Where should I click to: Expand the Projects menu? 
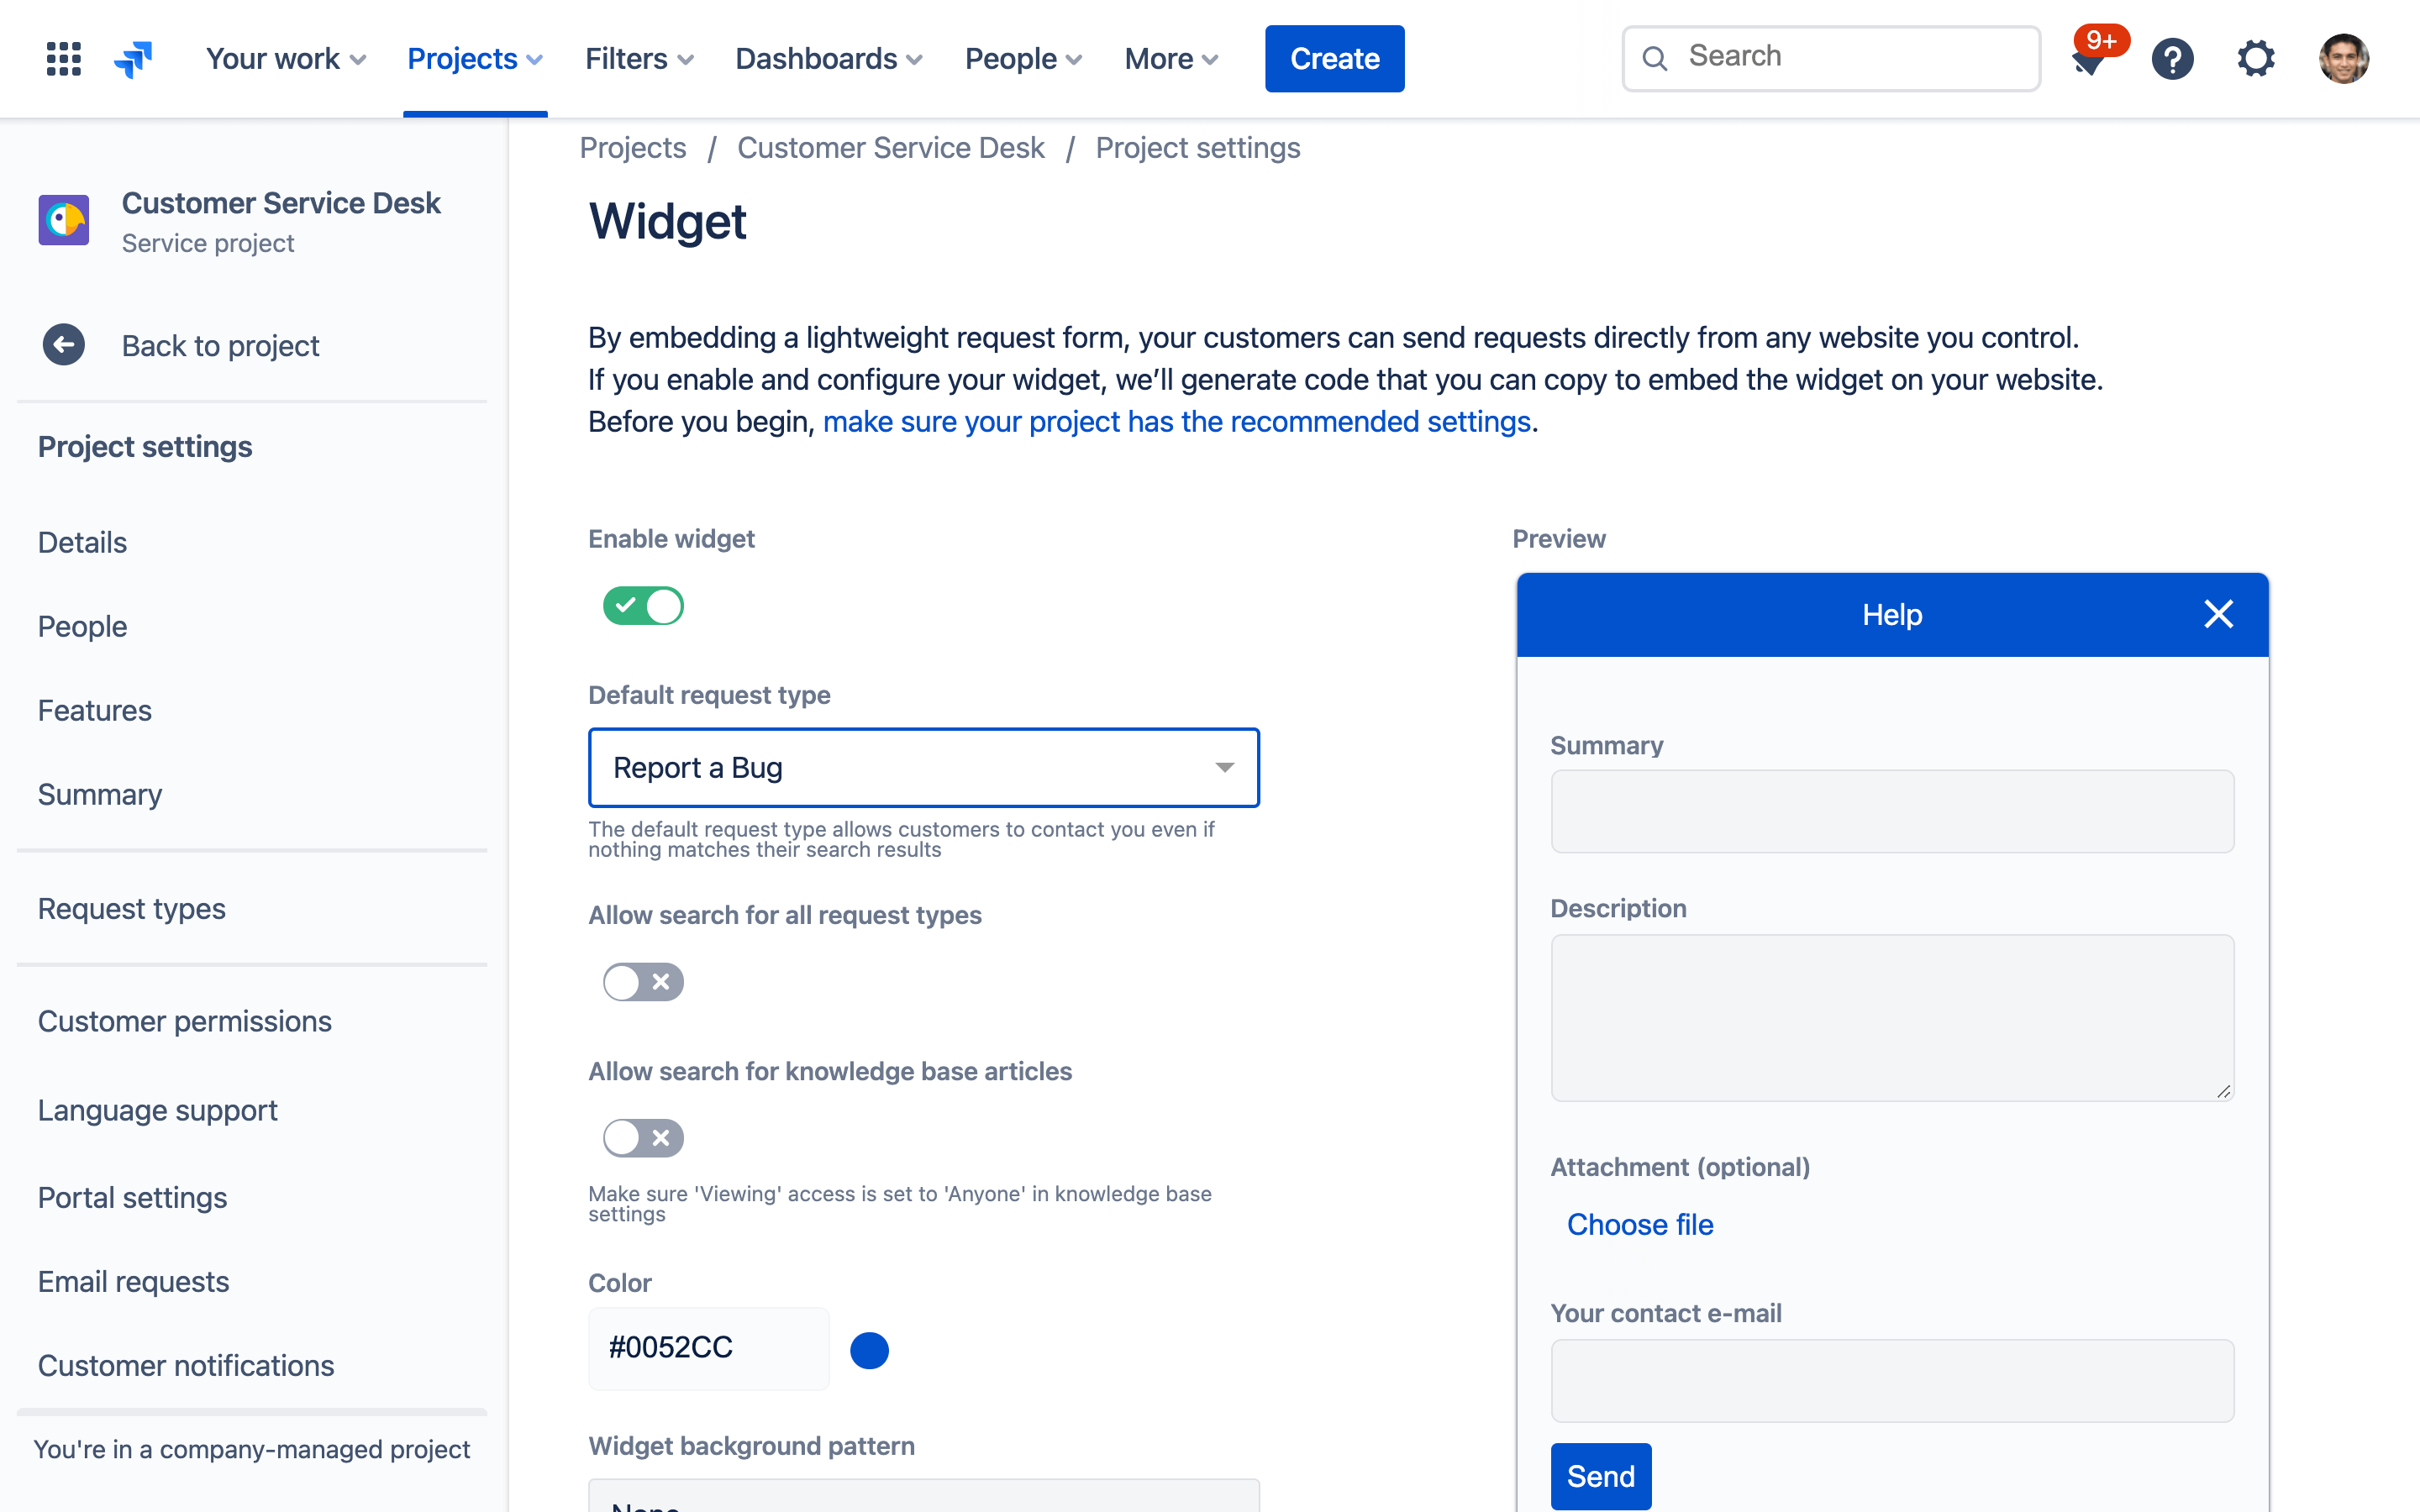[x=474, y=58]
